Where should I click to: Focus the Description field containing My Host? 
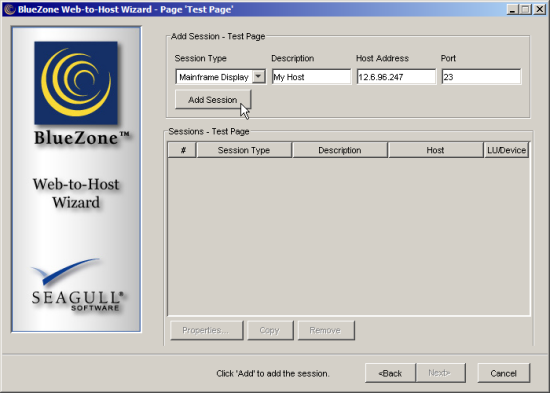pyautogui.click(x=311, y=76)
